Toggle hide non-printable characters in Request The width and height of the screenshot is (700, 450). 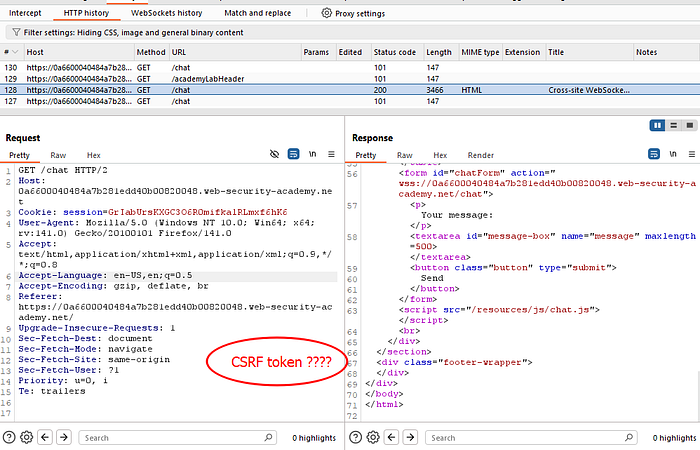(x=275, y=154)
